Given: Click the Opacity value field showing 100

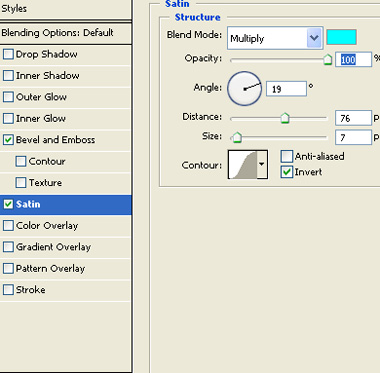Looking at the screenshot, I should pos(353,60).
